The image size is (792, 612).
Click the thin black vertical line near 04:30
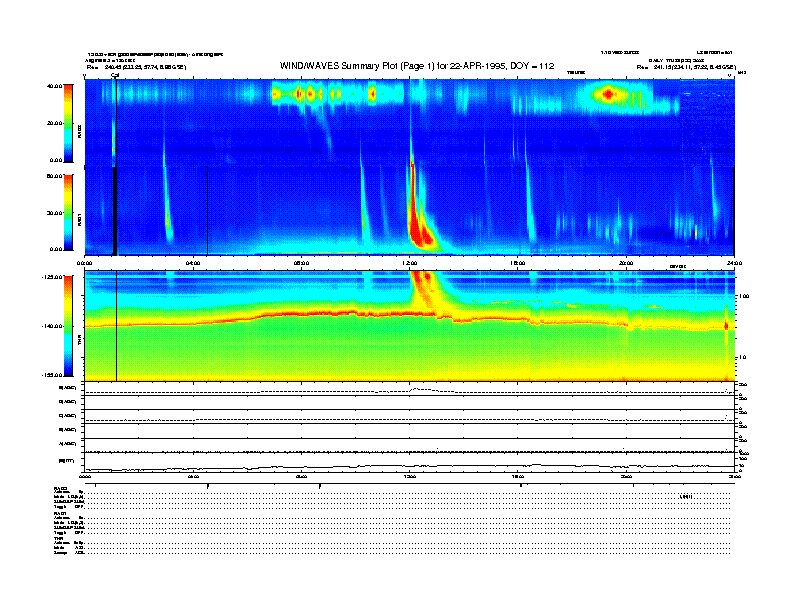[x=208, y=211]
